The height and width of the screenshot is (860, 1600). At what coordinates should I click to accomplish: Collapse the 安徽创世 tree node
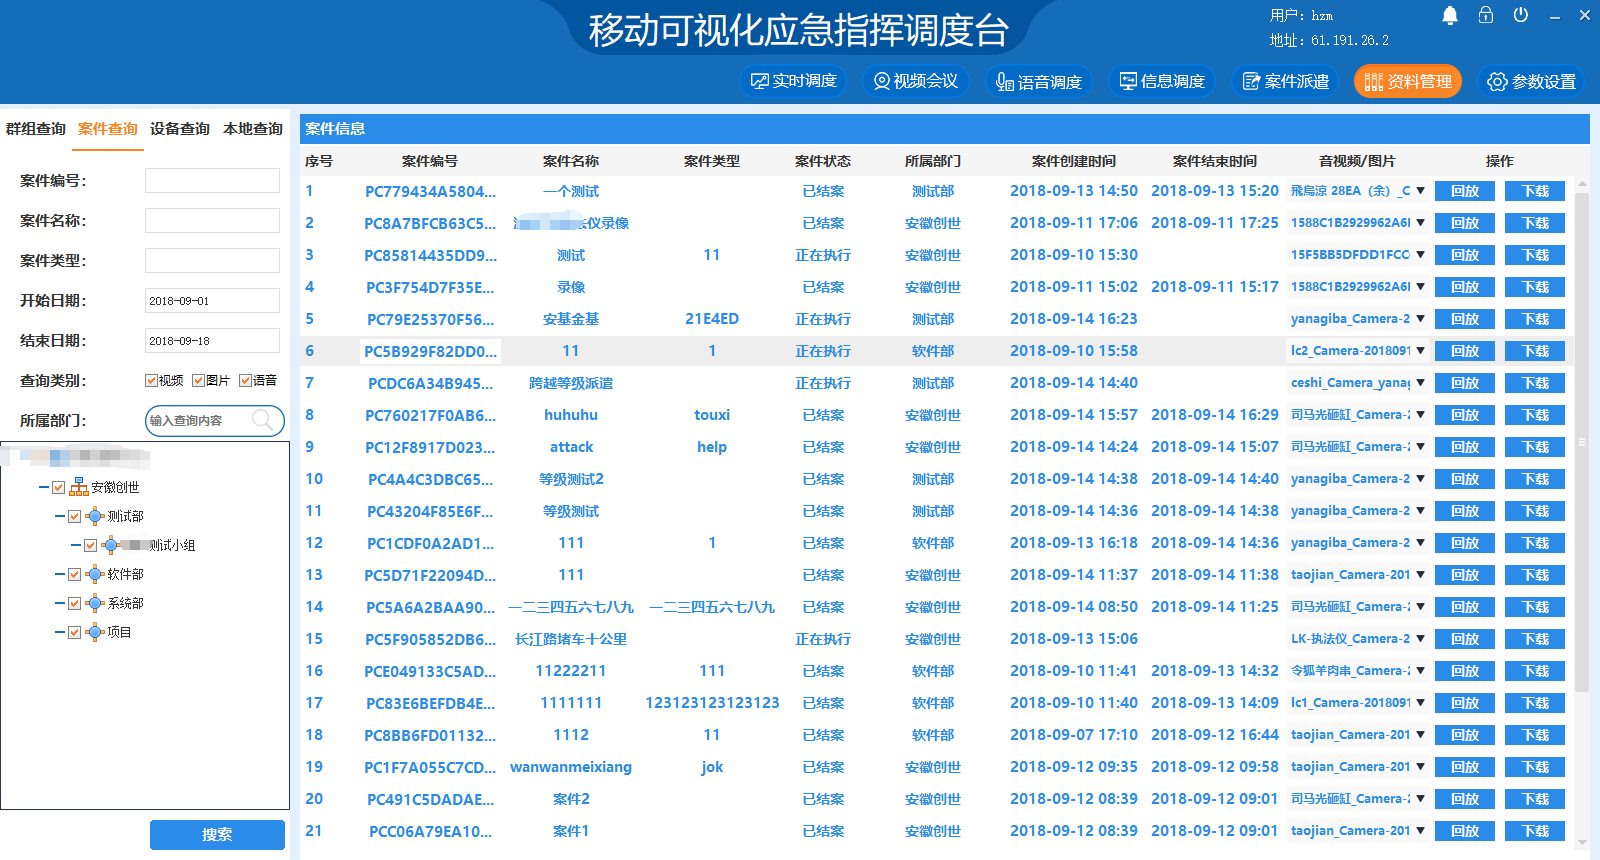coord(44,487)
